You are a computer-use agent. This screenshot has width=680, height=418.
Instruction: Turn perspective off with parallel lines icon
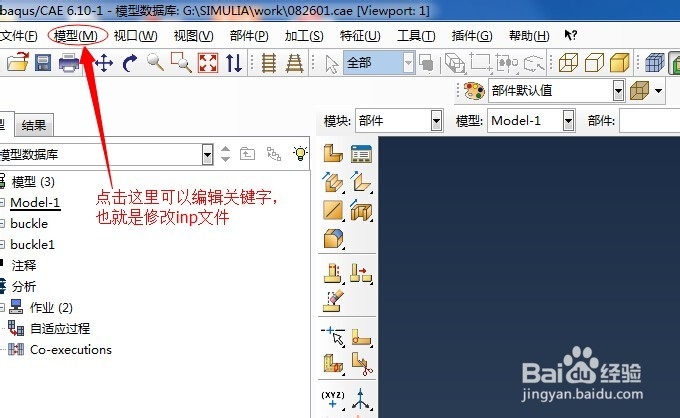pos(269,63)
